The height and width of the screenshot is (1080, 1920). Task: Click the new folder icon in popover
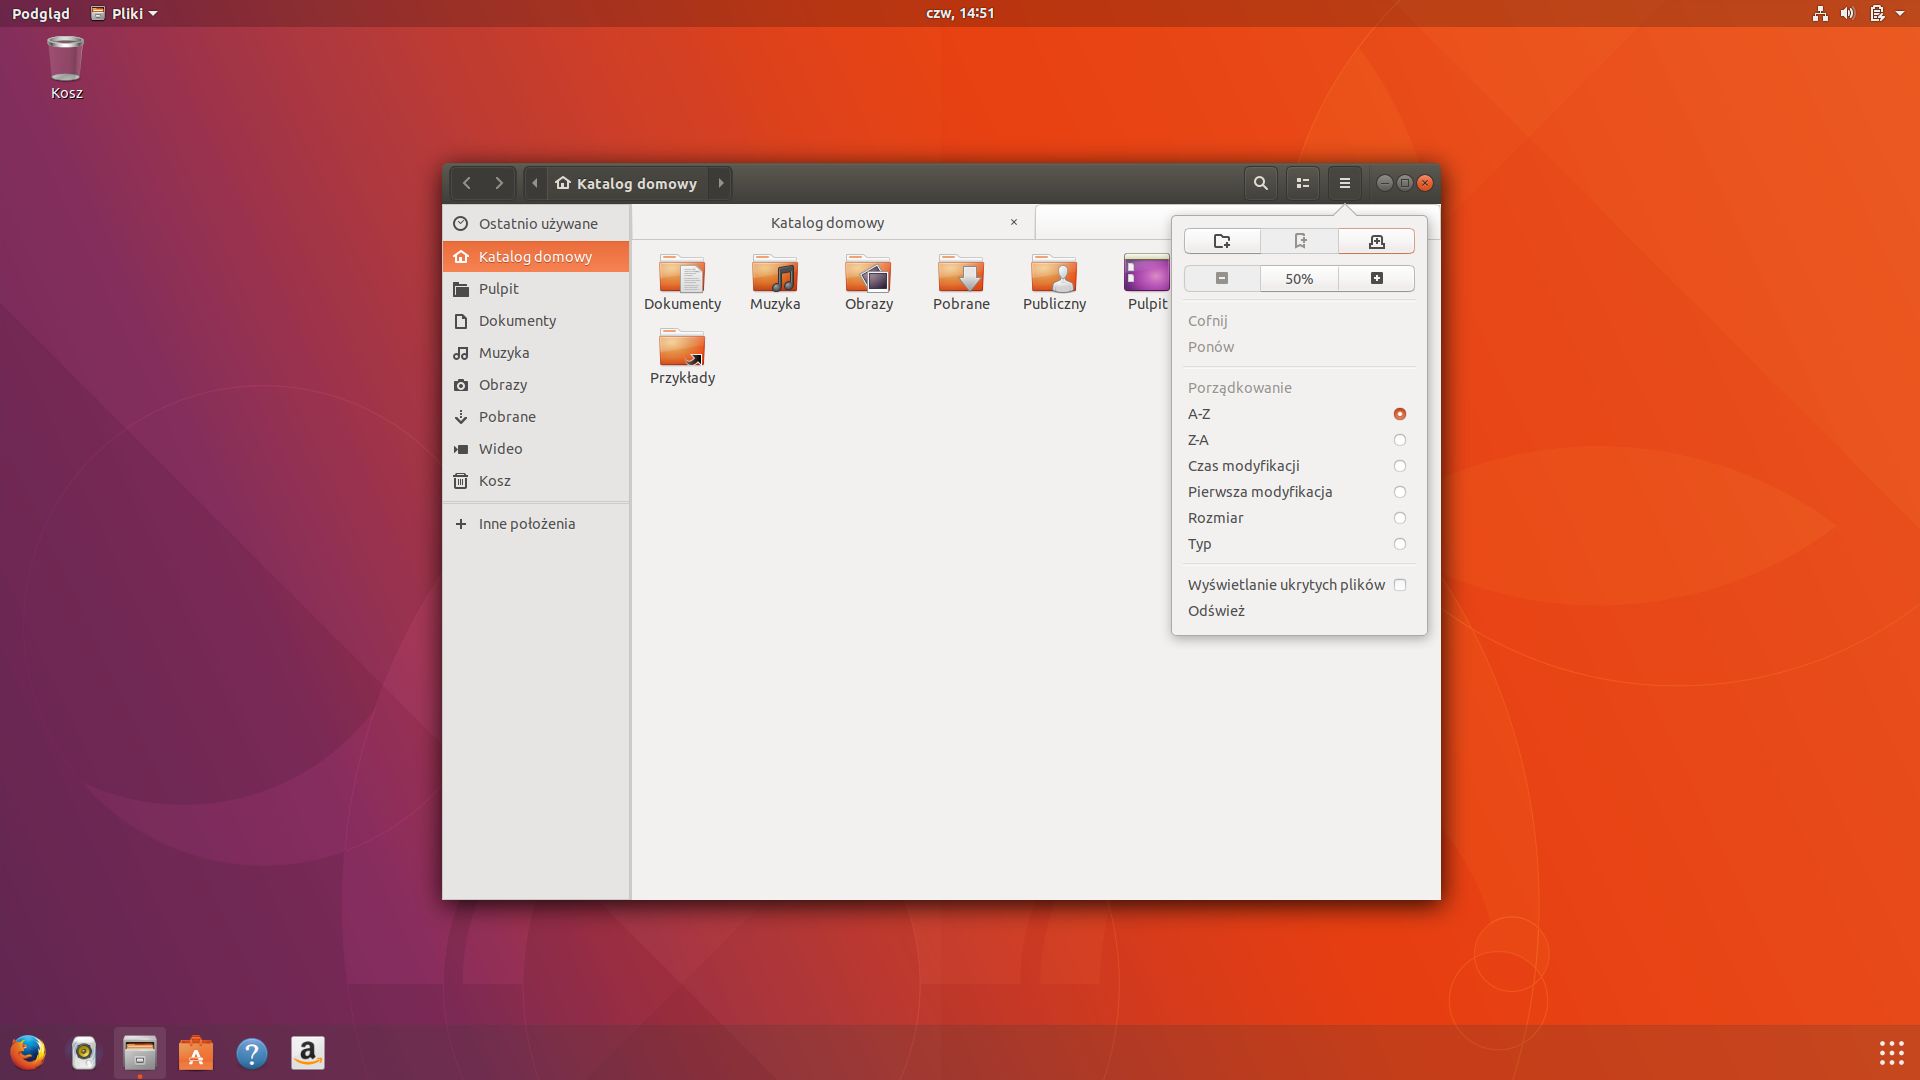1221,241
